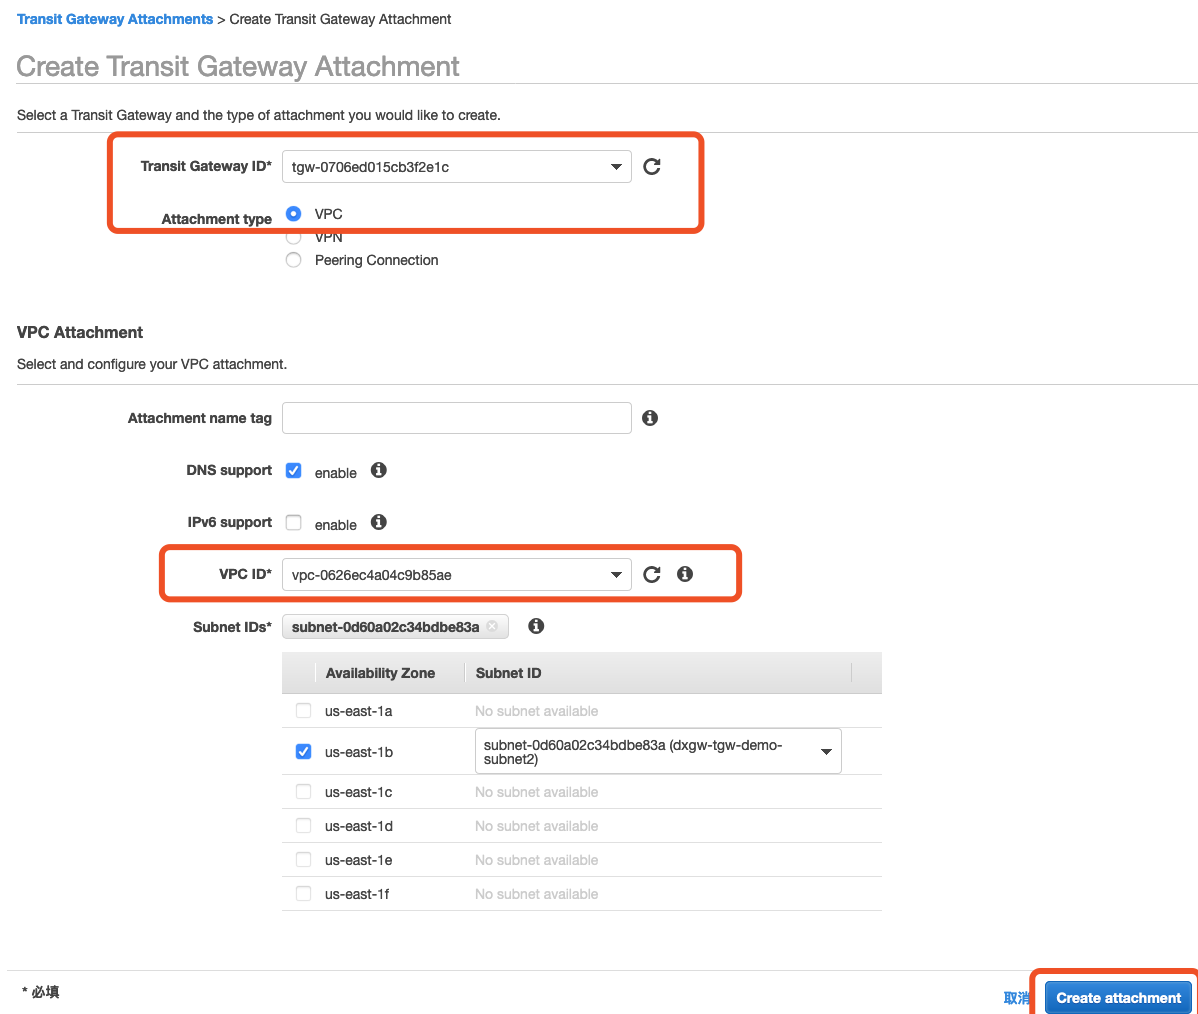Image resolution: width=1198 pixels, height=1014 pixels.
Task: Show info for Subnet IDs
Action: point(536,626)
